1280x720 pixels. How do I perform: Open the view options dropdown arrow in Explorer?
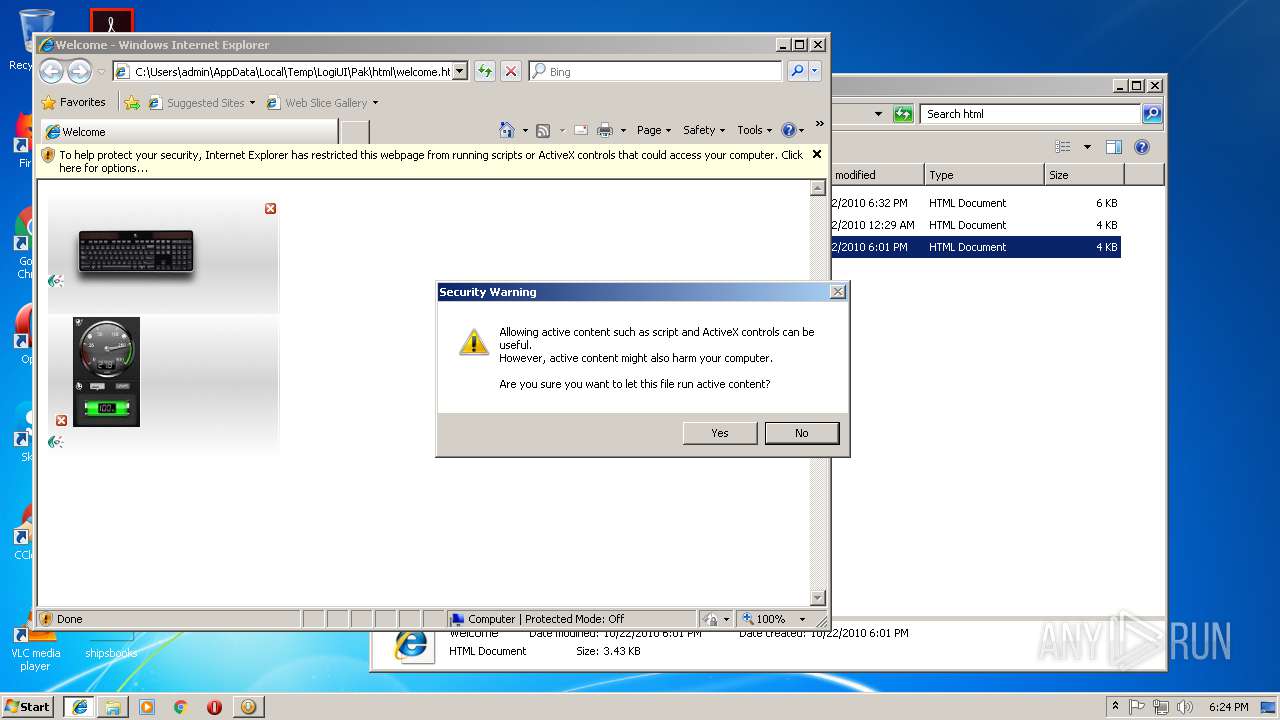pos(1087,147)
